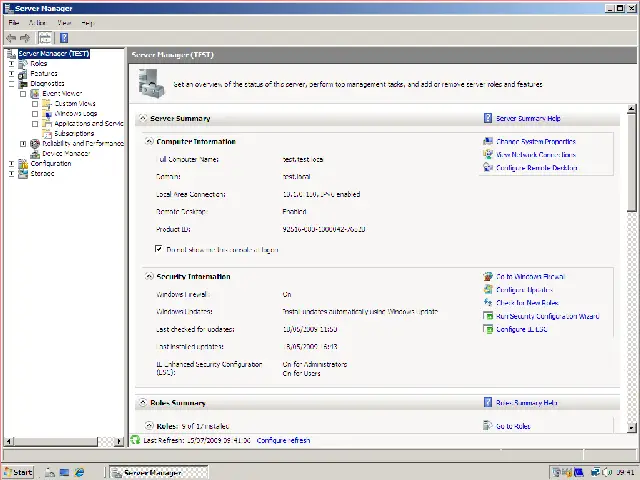Click the Configuration node icon

click(x=23, y=164)
